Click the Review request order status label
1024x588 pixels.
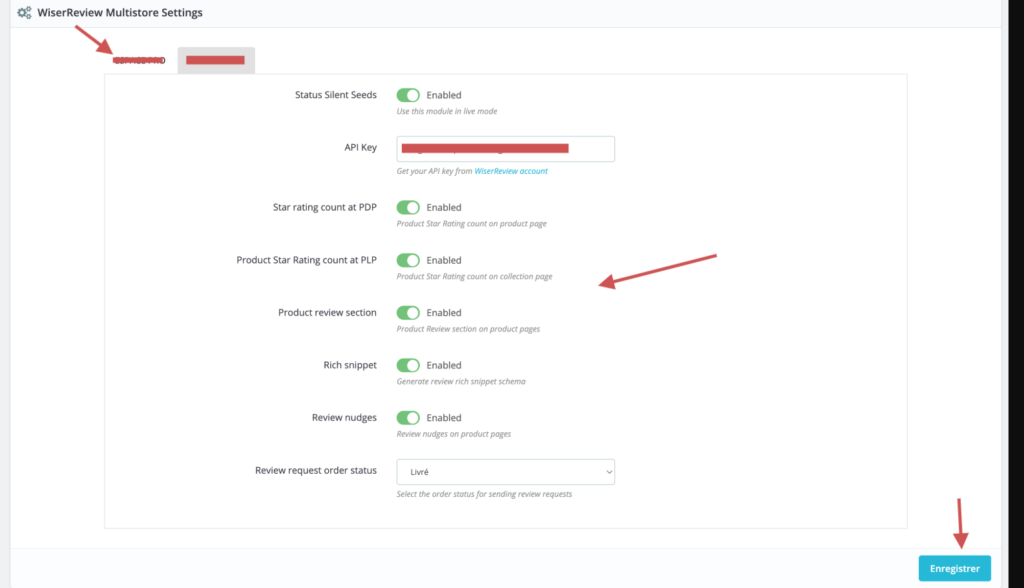[x=316, y=469]
